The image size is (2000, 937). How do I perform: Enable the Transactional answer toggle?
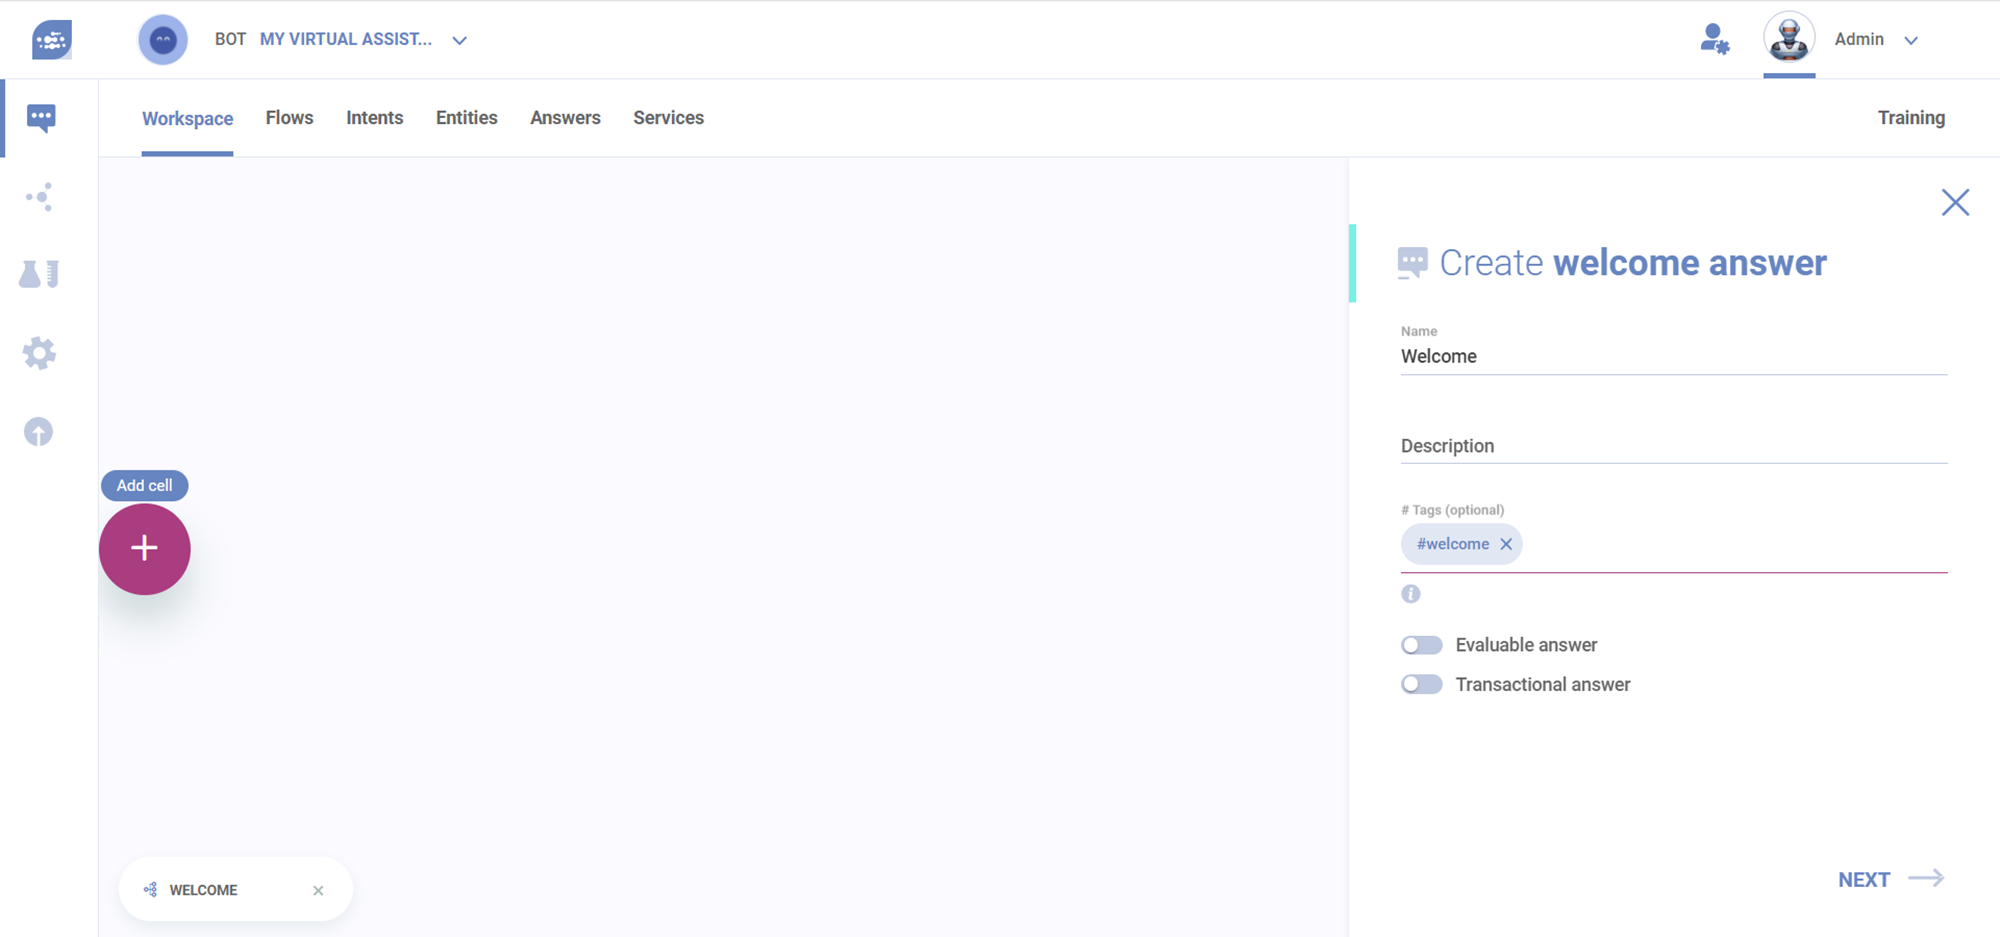coord(1421,685)
